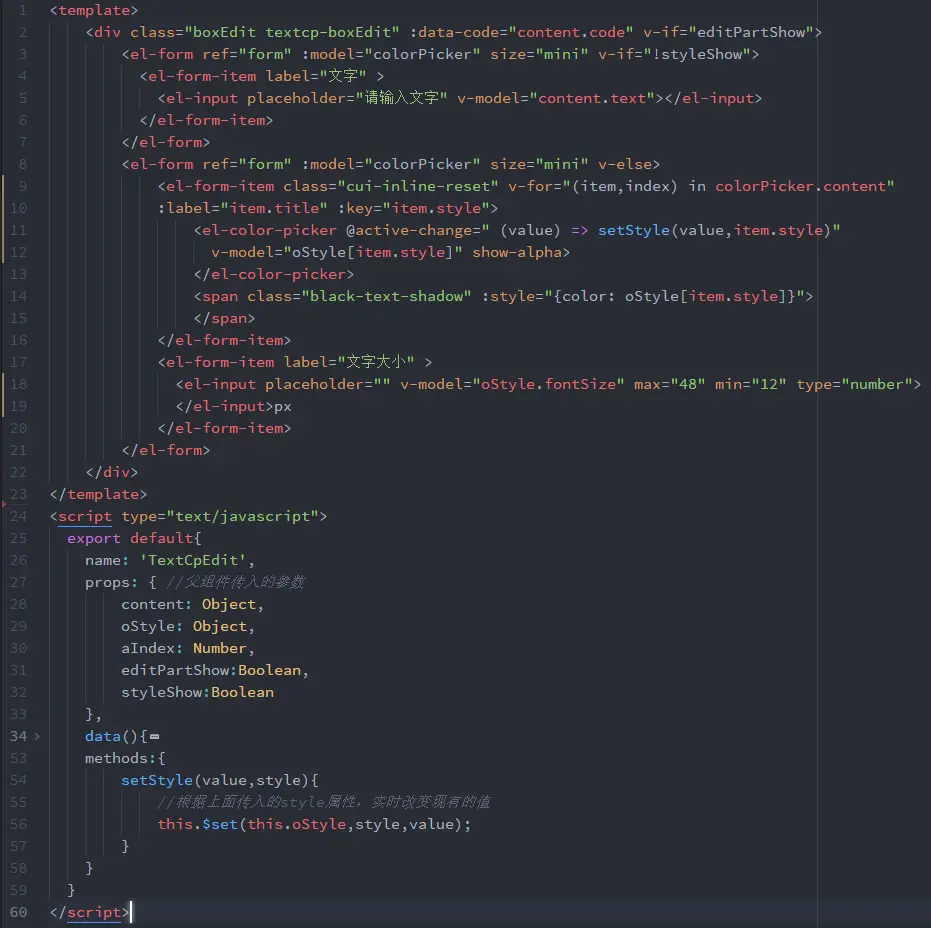The image size is (931, 928).
Task: Click the max="48" attribute
Action: tap(670, 384)
